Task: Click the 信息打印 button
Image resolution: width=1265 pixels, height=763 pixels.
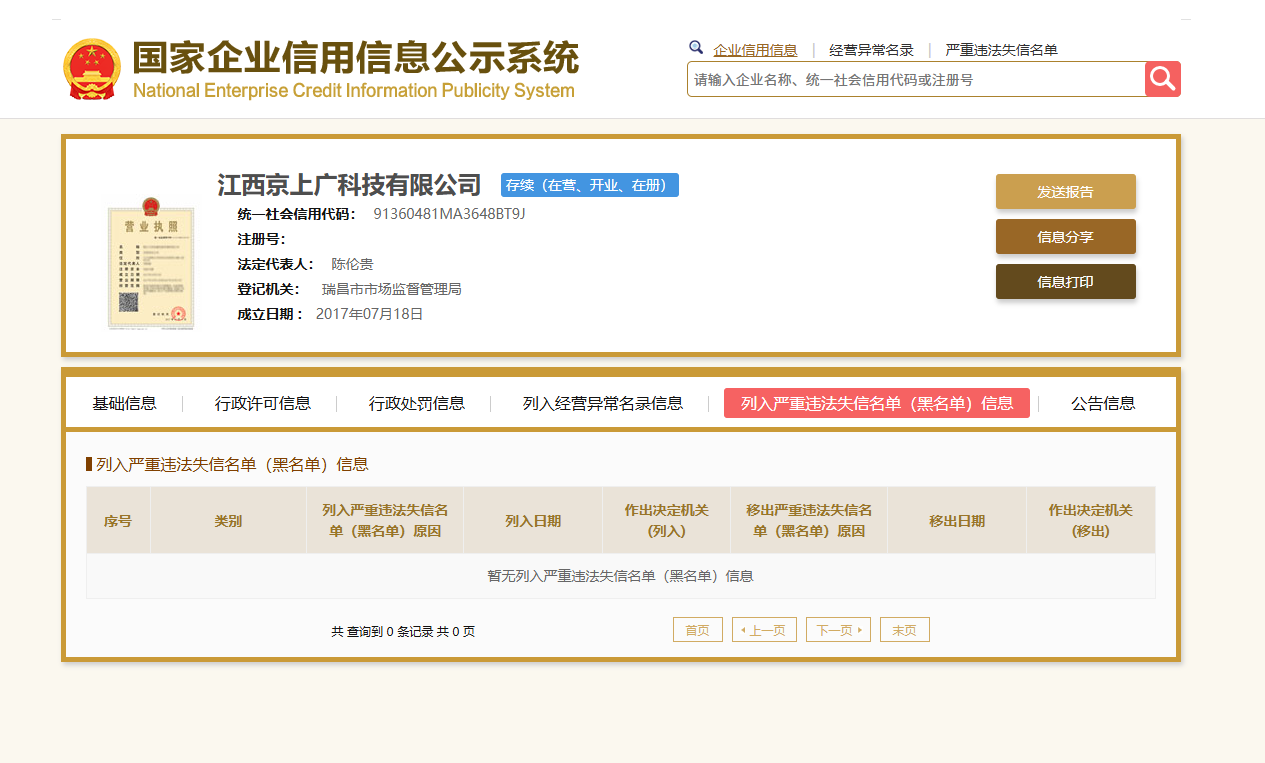Action: point(1066,282)
